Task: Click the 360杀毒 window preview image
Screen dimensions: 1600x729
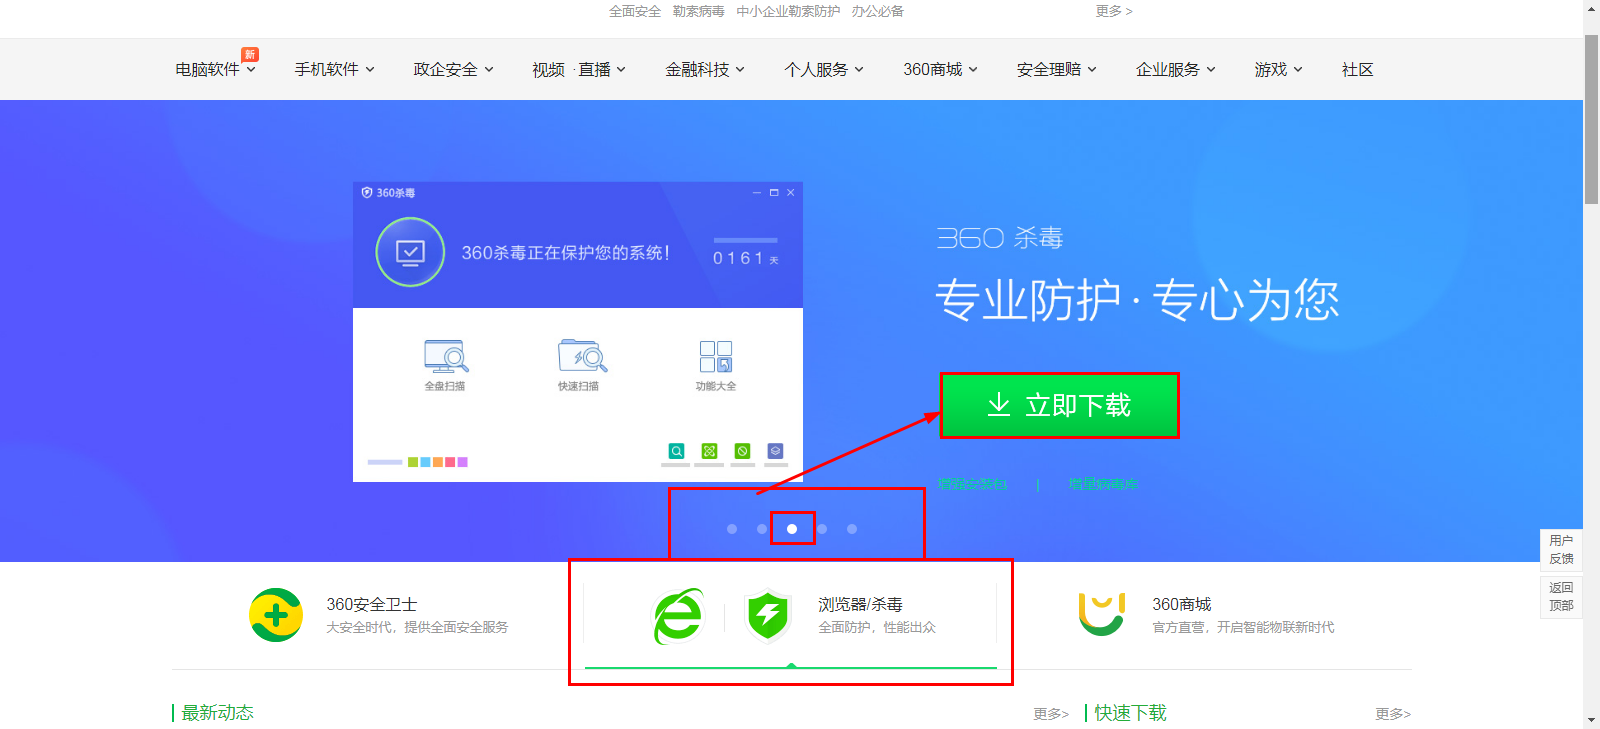Action: click(578, 332)
